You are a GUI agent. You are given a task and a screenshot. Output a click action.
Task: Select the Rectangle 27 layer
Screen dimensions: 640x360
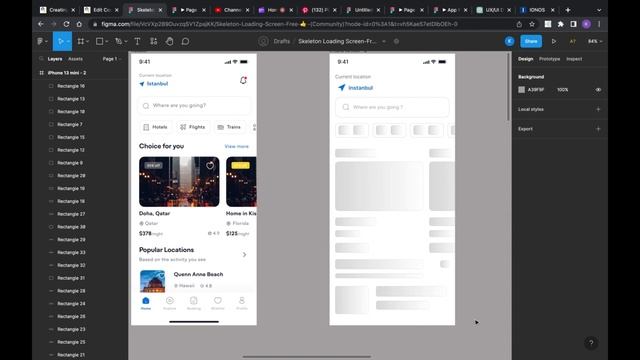71,214
